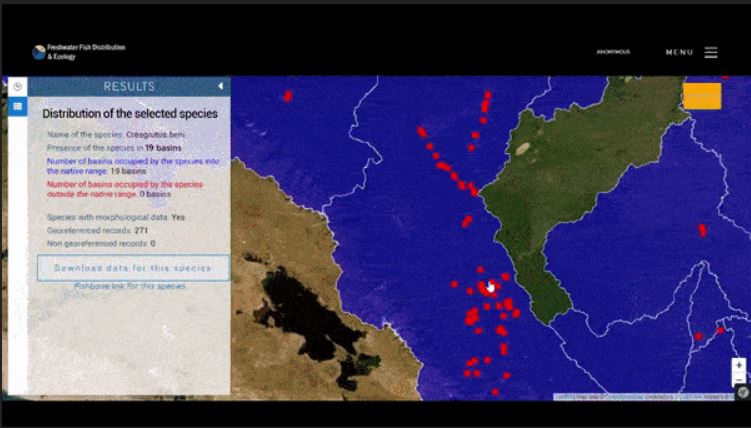Collapse the Results panel with arrow
Image resolution: width=751 pixels, height=428 pixels.
pos(221,87)
